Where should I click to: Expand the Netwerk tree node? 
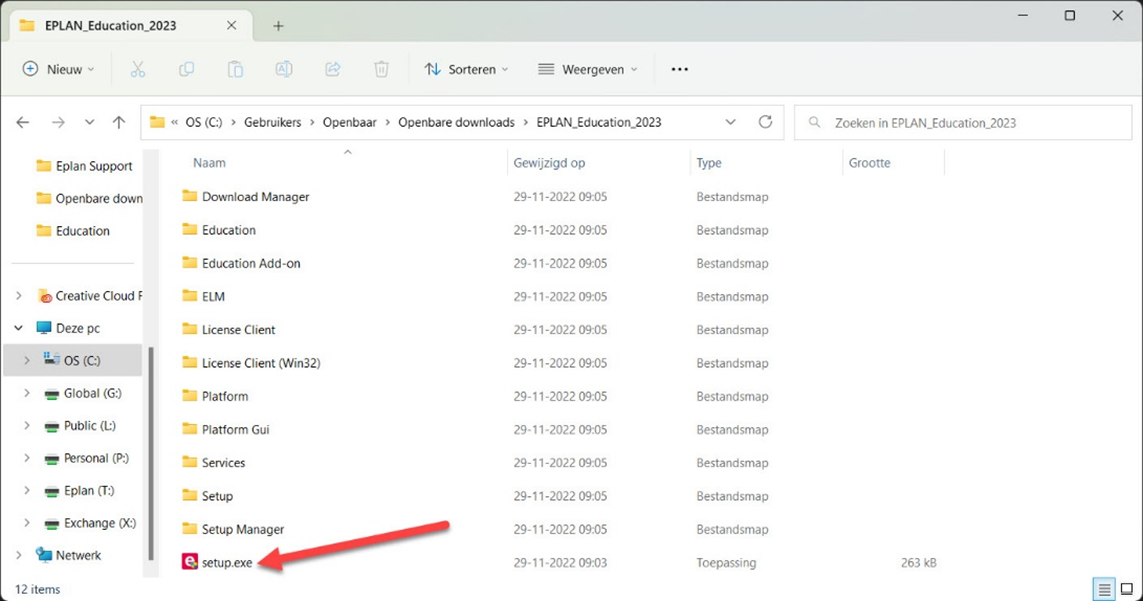19,555
